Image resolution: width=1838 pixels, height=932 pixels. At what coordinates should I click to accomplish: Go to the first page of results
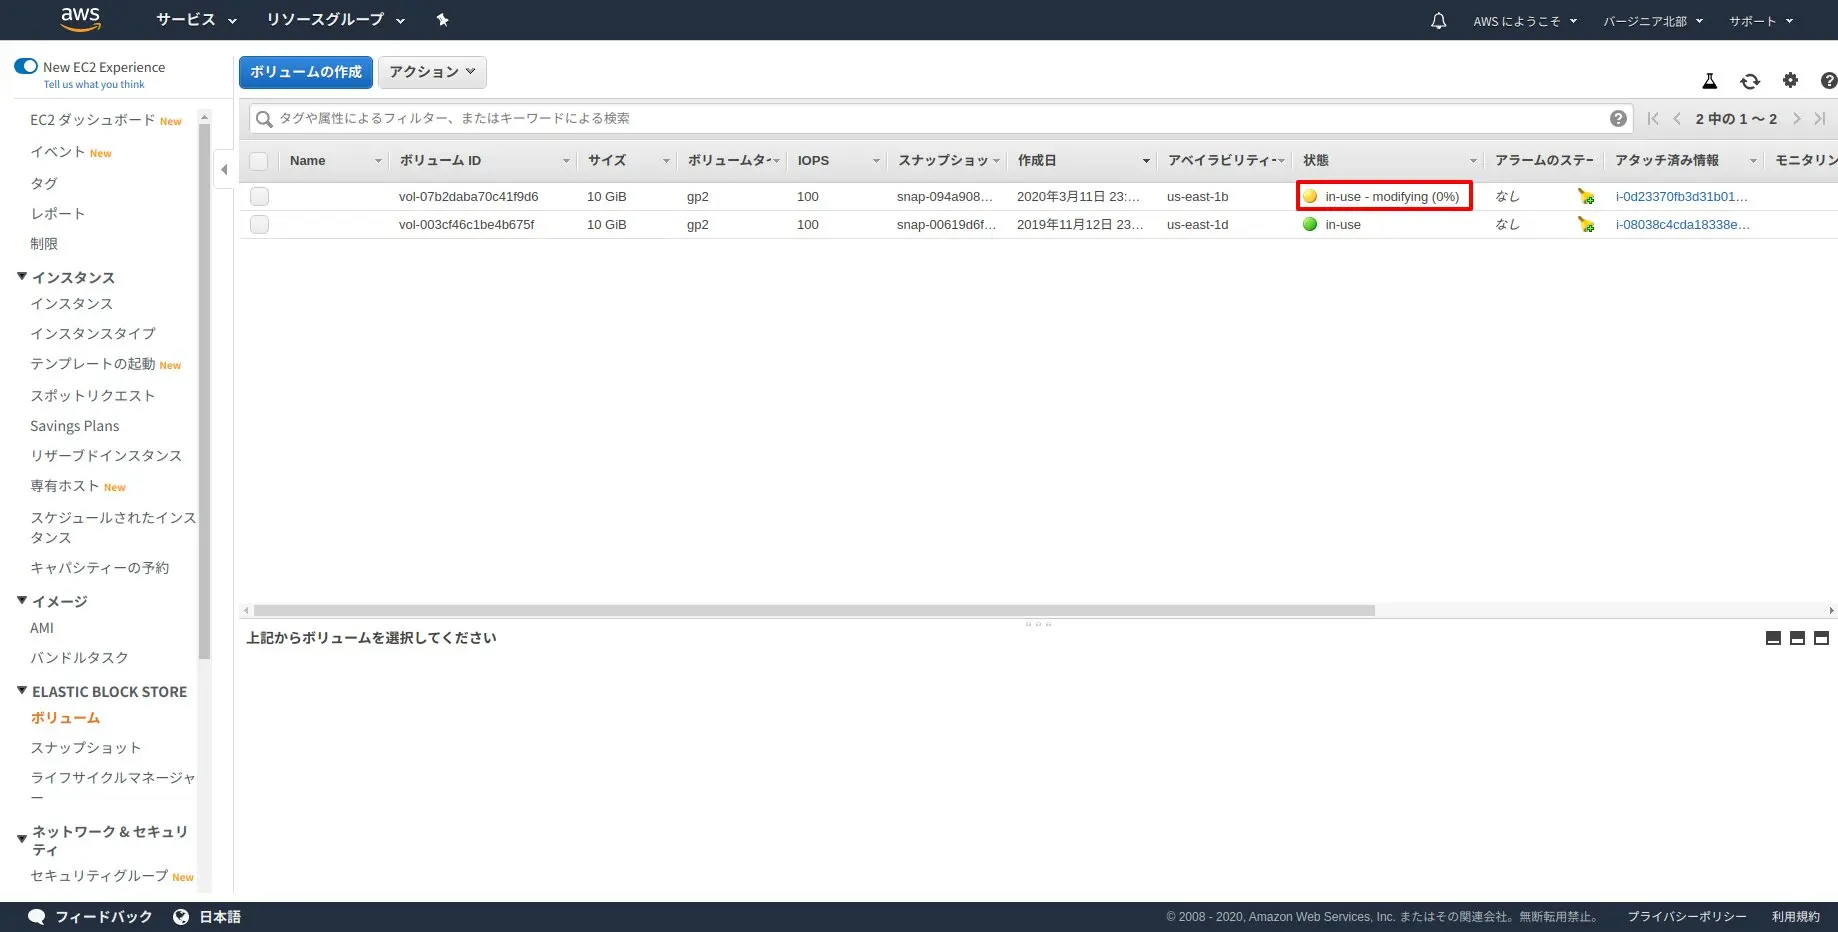1653,118
